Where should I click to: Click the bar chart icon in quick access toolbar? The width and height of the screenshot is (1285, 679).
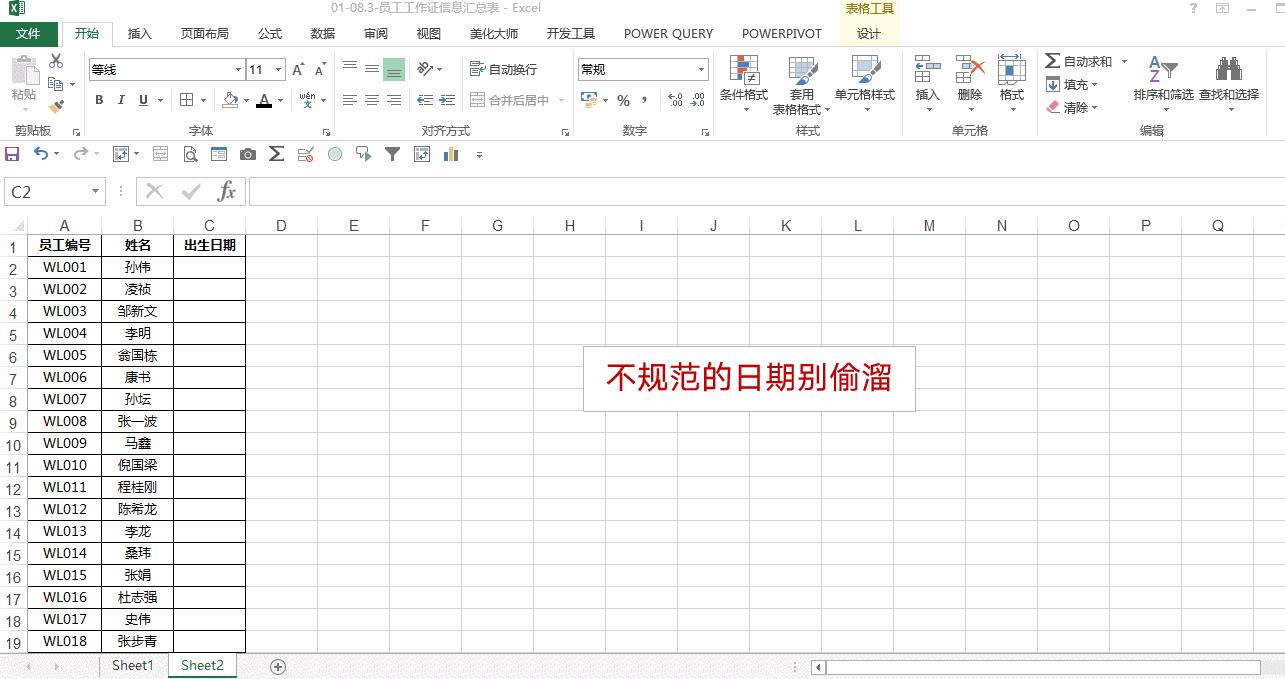tap(451, 154)
